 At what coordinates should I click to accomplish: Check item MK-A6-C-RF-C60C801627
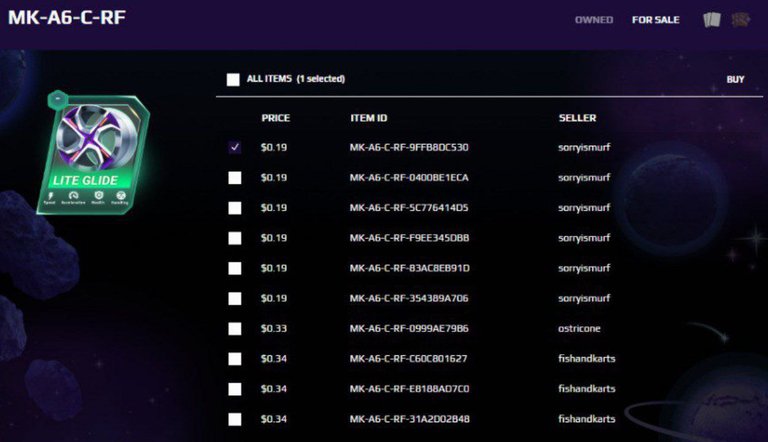tap(235, 359)
